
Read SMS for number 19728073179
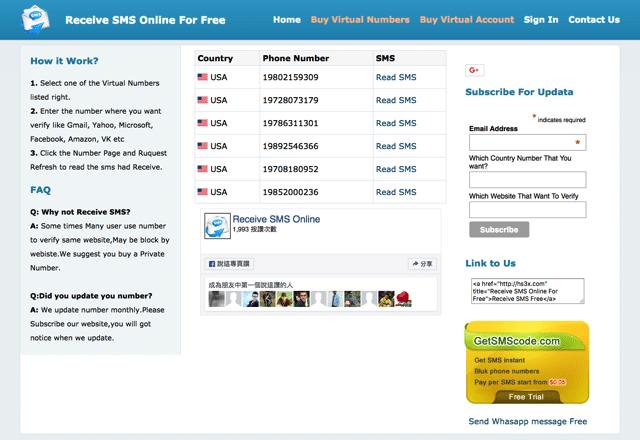[396, 100]
